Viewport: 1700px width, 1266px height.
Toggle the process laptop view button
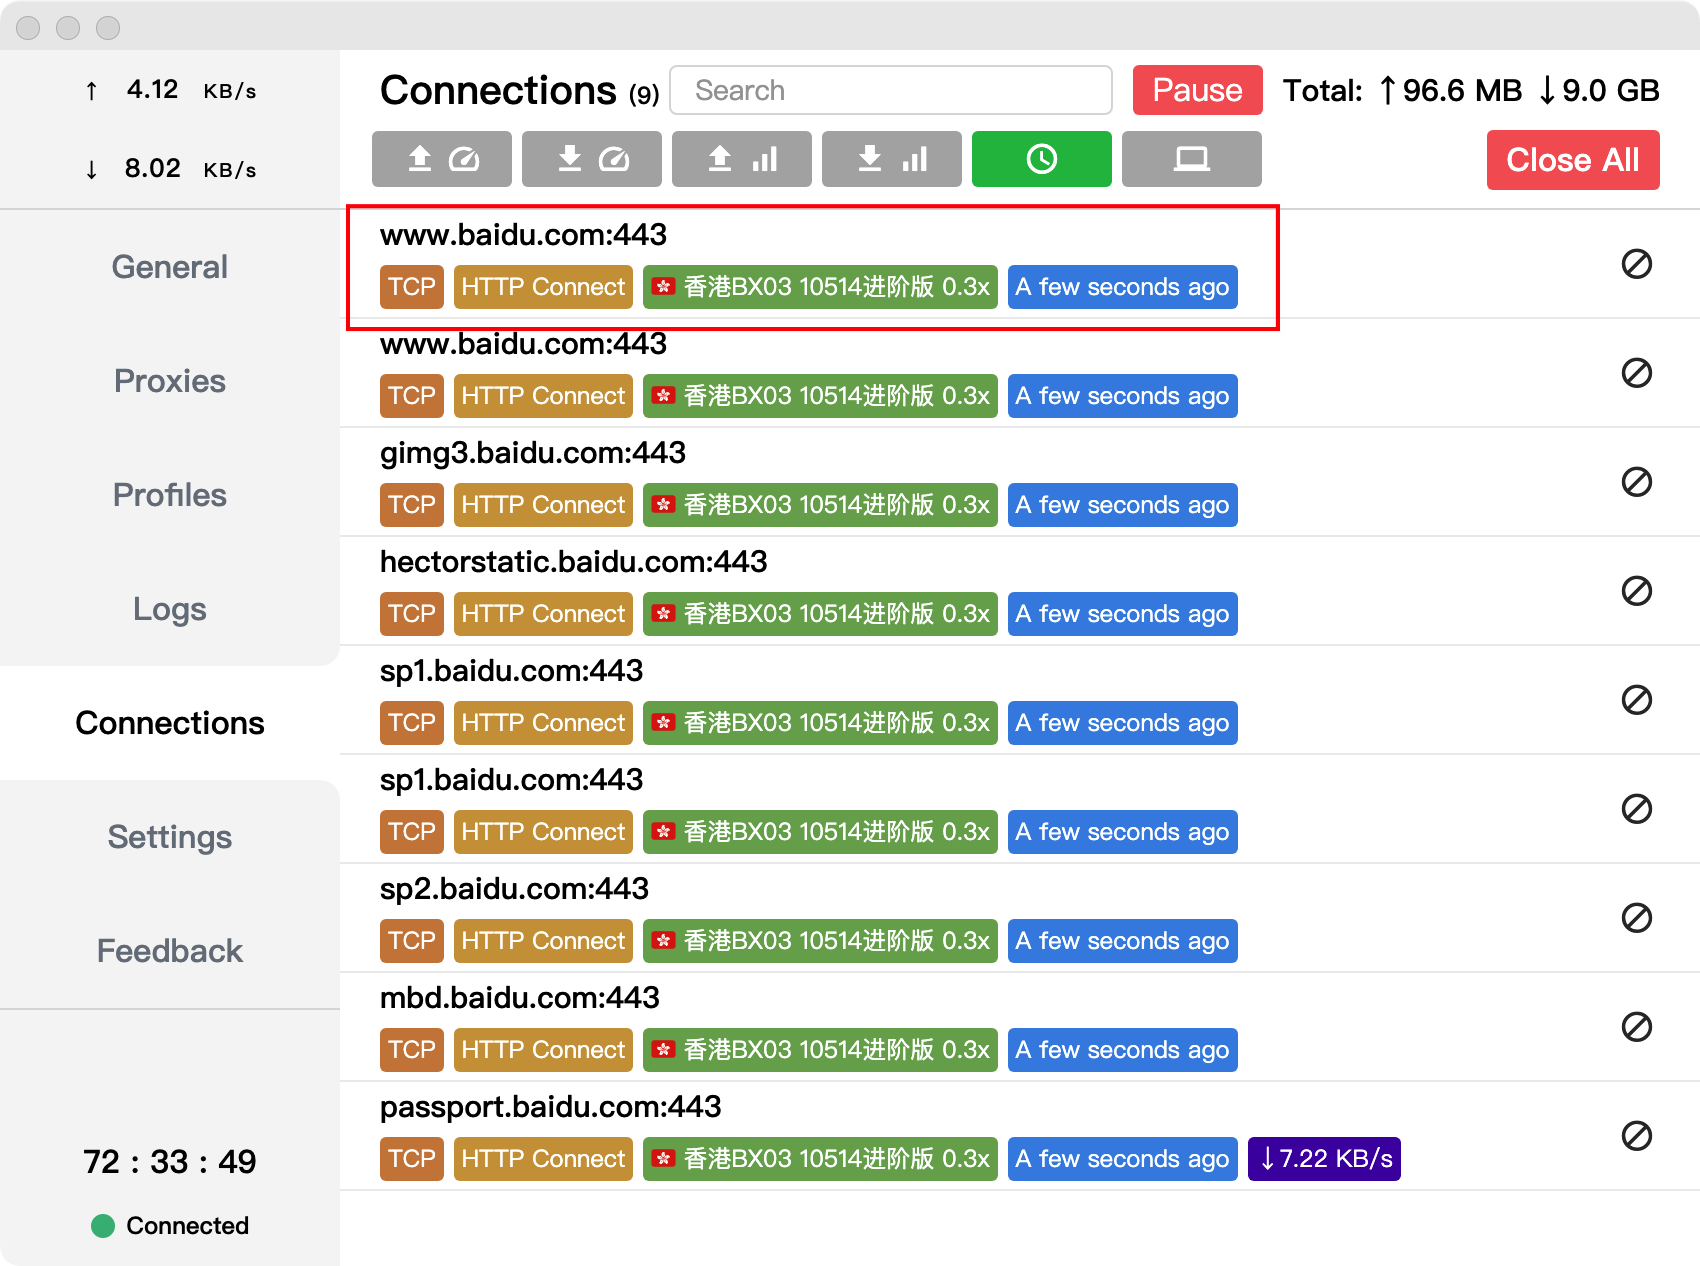[1191, 159]
